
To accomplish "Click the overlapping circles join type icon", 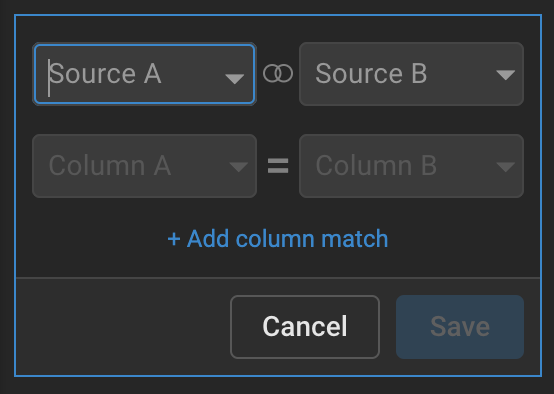I will point(278,73).
